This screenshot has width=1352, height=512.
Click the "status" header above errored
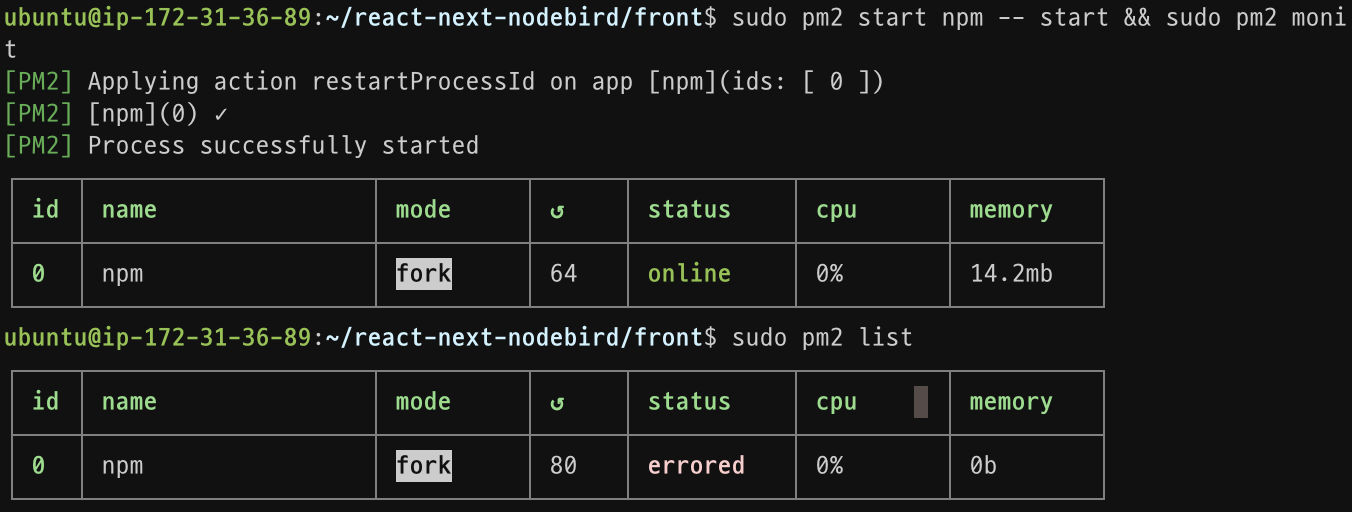point(689,402)
